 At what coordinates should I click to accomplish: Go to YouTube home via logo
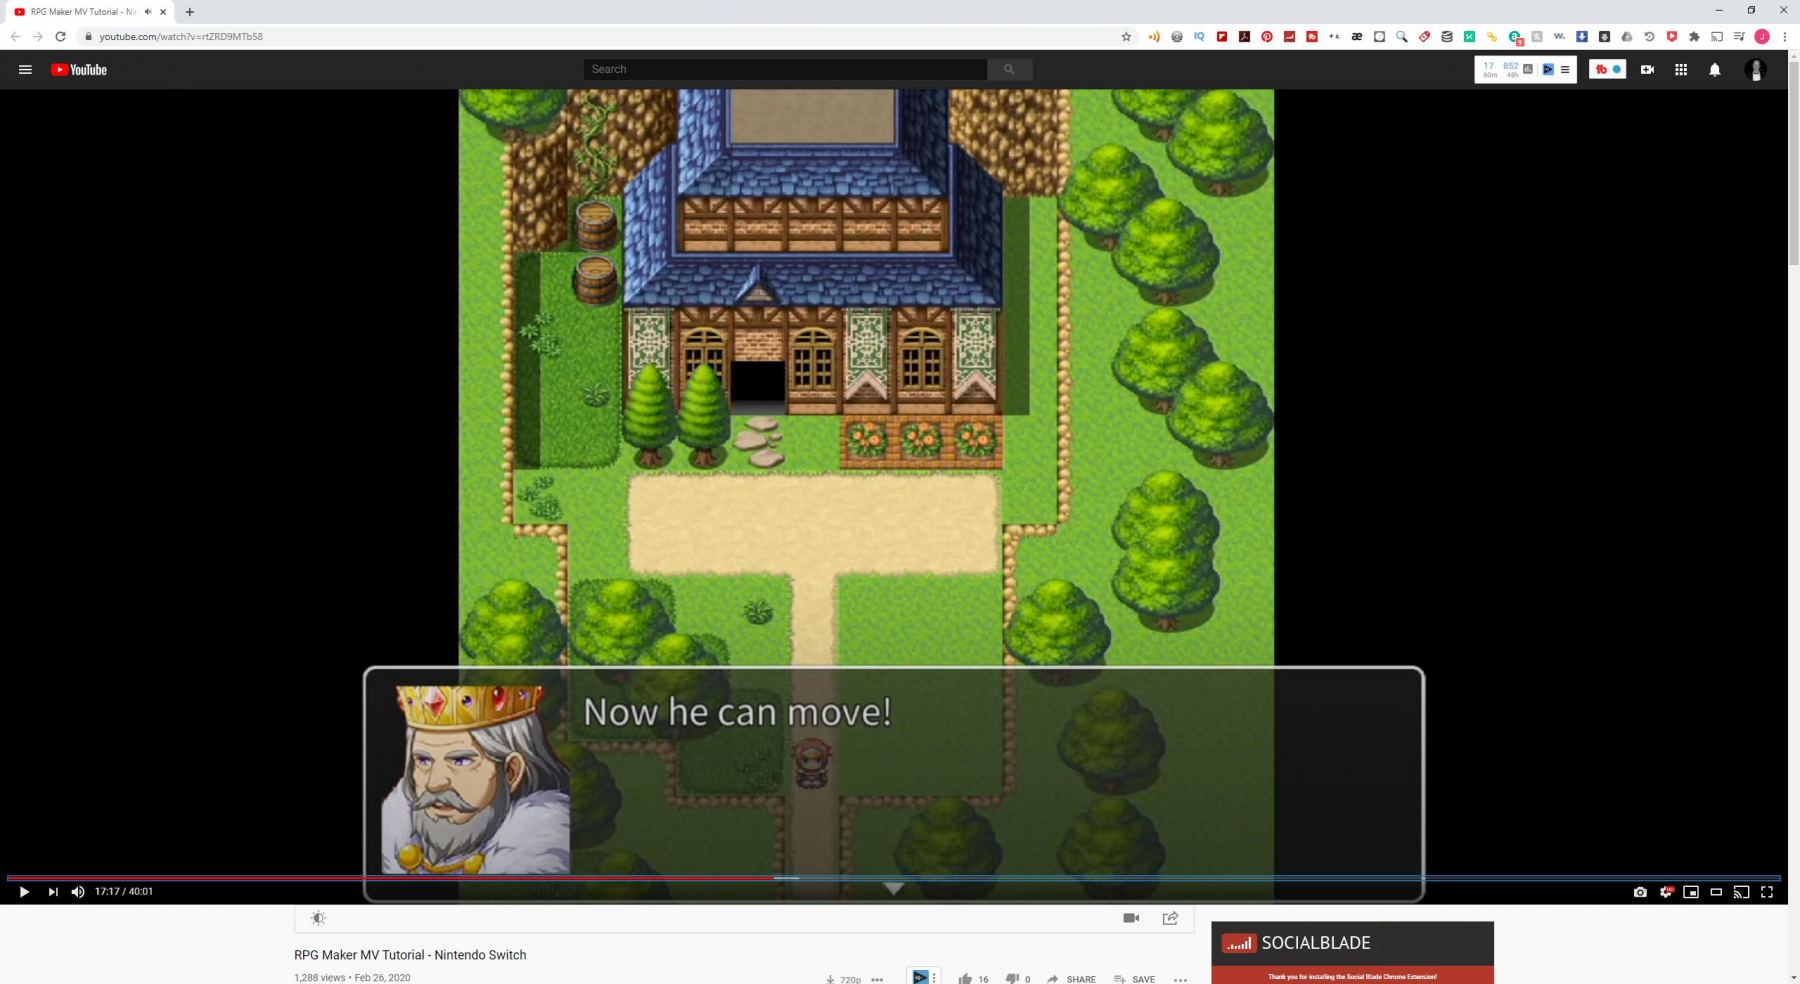click(x=79, y=70)
